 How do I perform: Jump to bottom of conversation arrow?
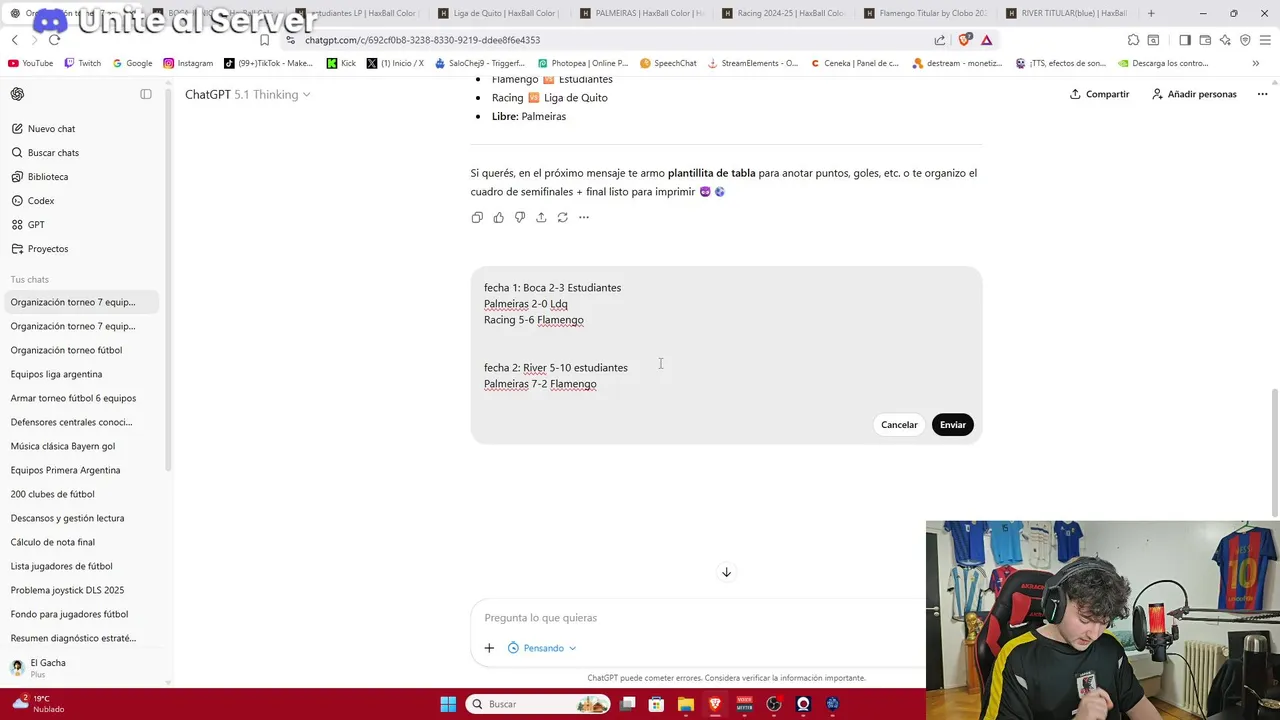pyautogui.click(x=726, y=572)
